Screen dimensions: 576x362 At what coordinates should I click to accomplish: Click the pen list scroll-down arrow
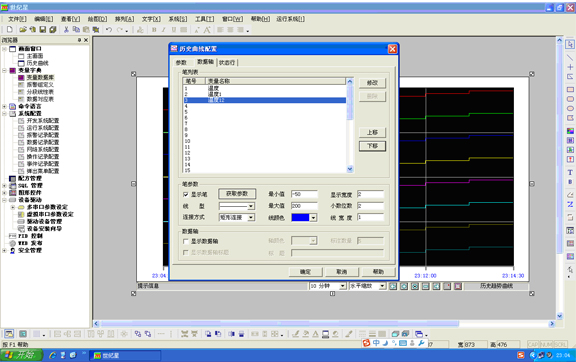coord(350,169)
